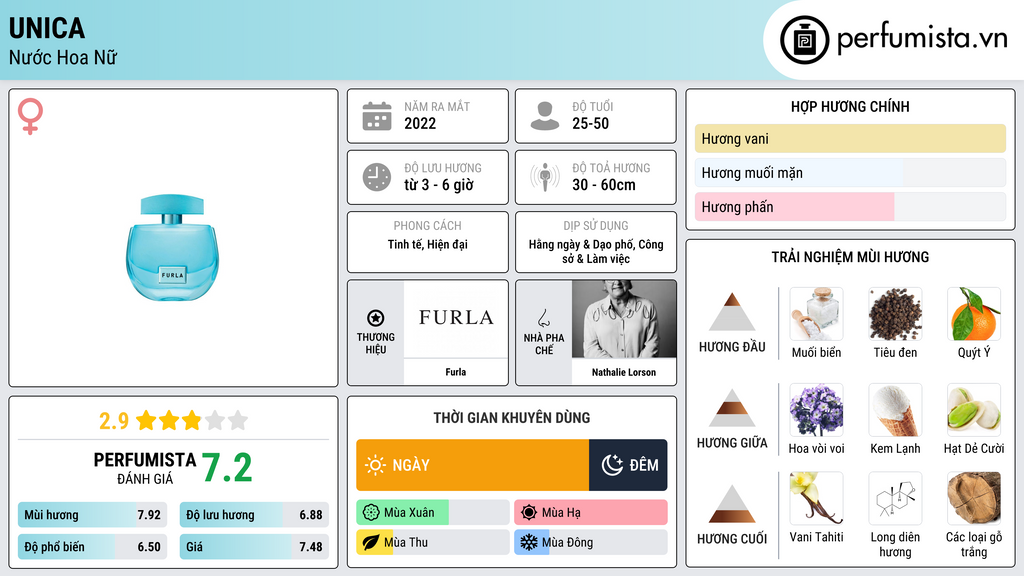Screen dimensions: 1024x576
Task: Click the Hương đầu pyramid icon
Action: 732,312
